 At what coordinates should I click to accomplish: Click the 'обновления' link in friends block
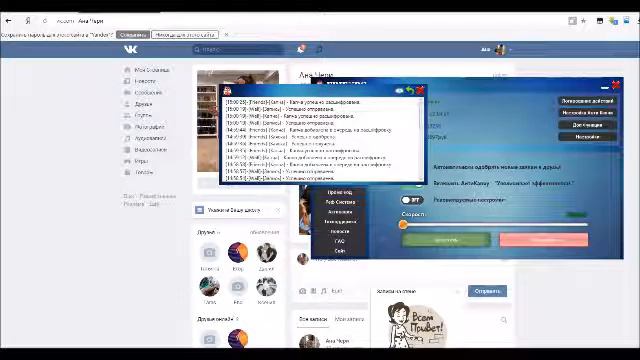(264, 232)
